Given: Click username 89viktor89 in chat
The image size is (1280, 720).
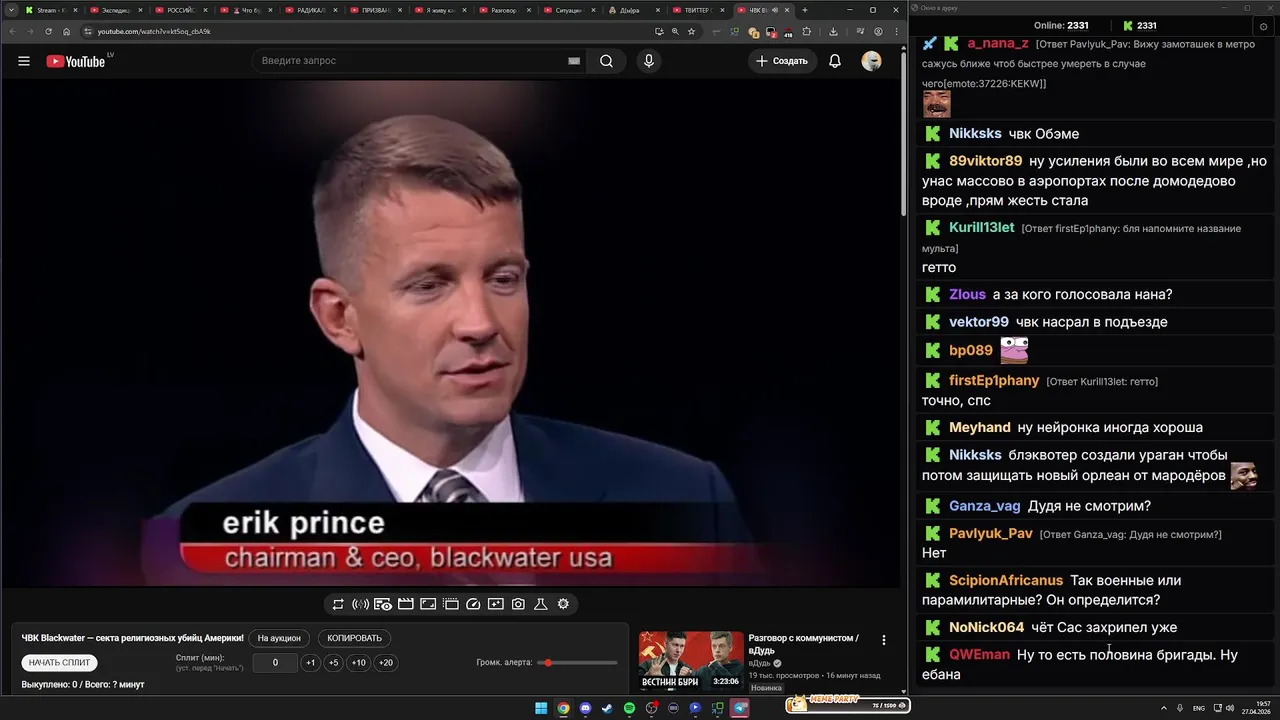Looking at the screenshot, I should pos(986,160).
